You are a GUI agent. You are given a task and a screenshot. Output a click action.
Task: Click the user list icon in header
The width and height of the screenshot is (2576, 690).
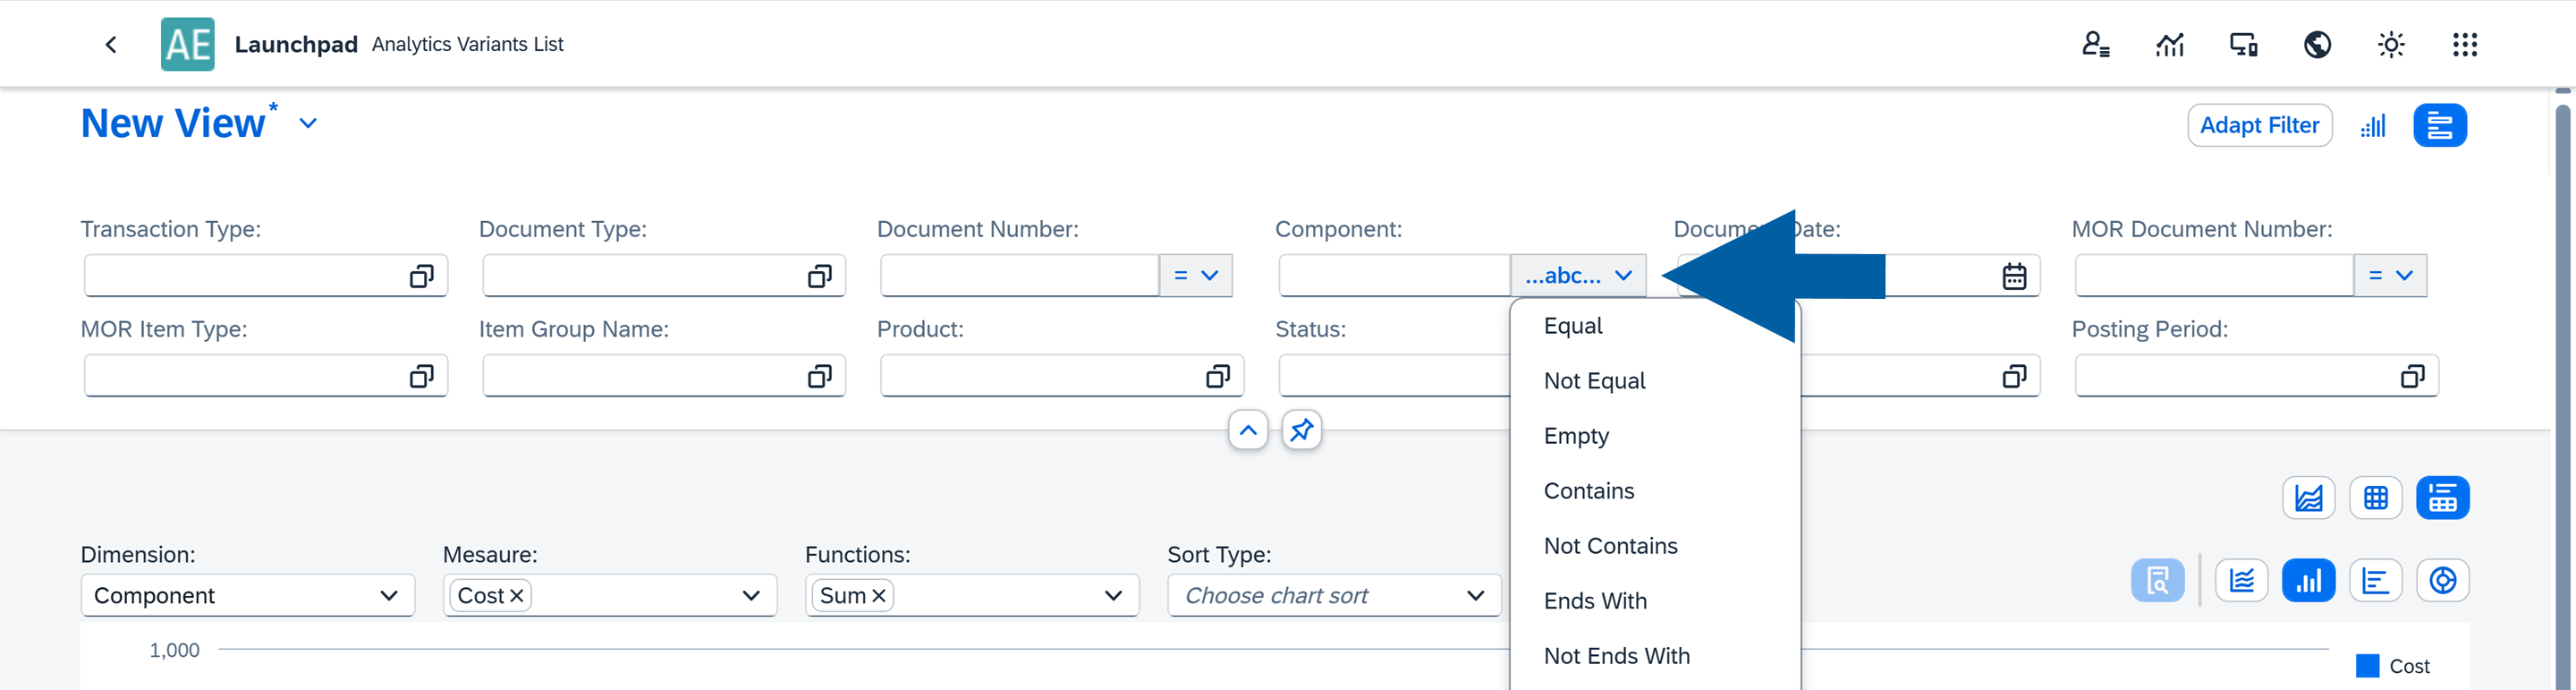point(2095,45)
